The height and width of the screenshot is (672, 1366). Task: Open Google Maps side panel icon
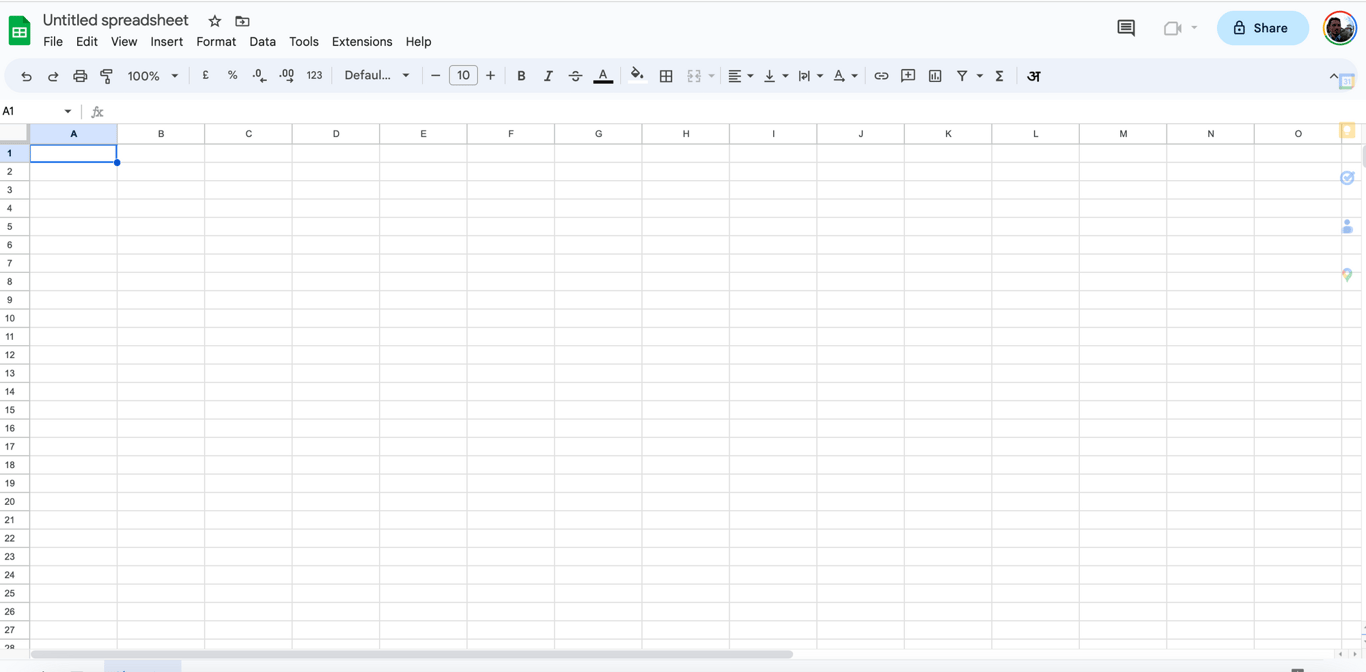(x=1347, y=275)
